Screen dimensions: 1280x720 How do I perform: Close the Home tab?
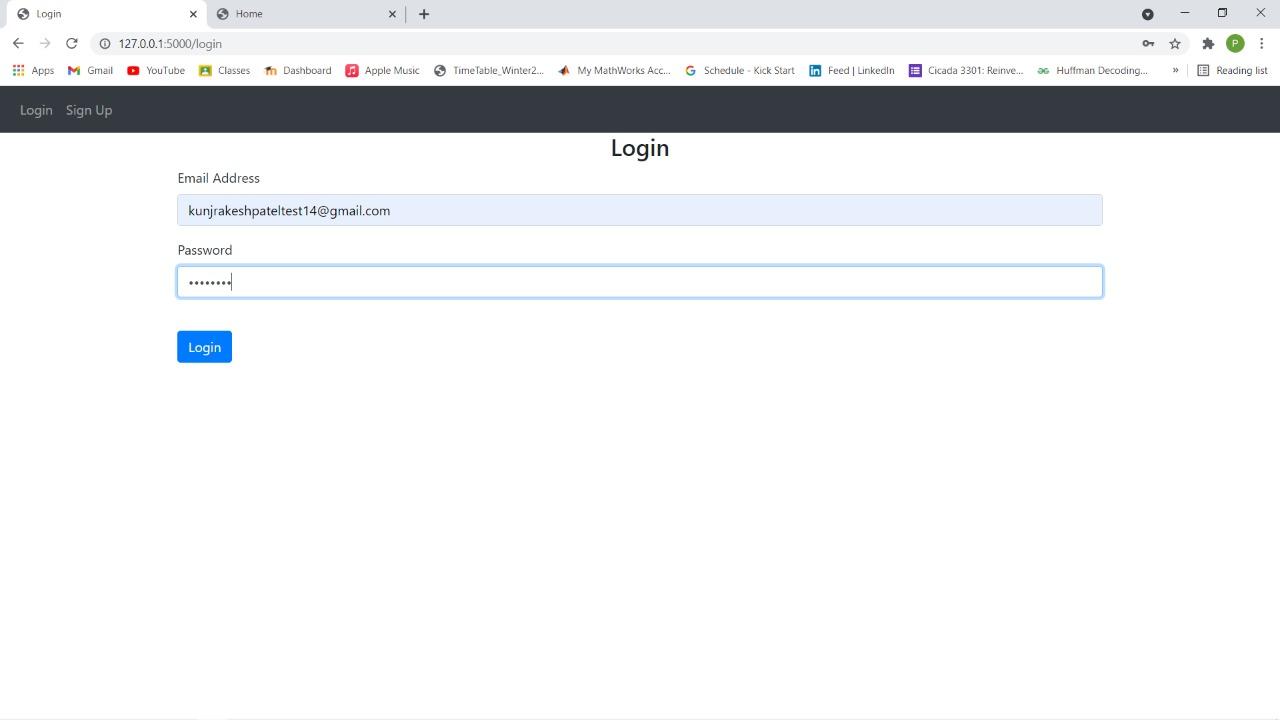tap(392, 14)
